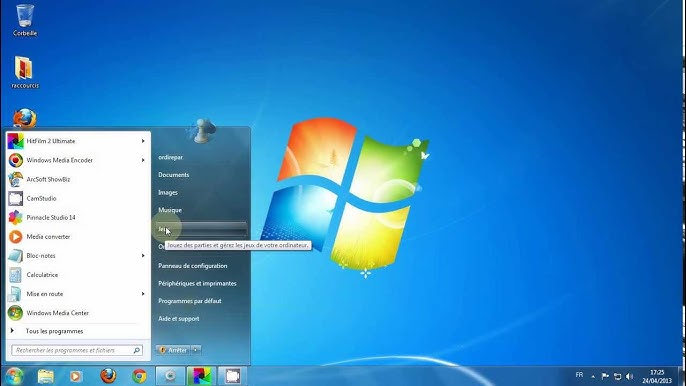Open the Corbeille recycle bin icon

point(25,20)
